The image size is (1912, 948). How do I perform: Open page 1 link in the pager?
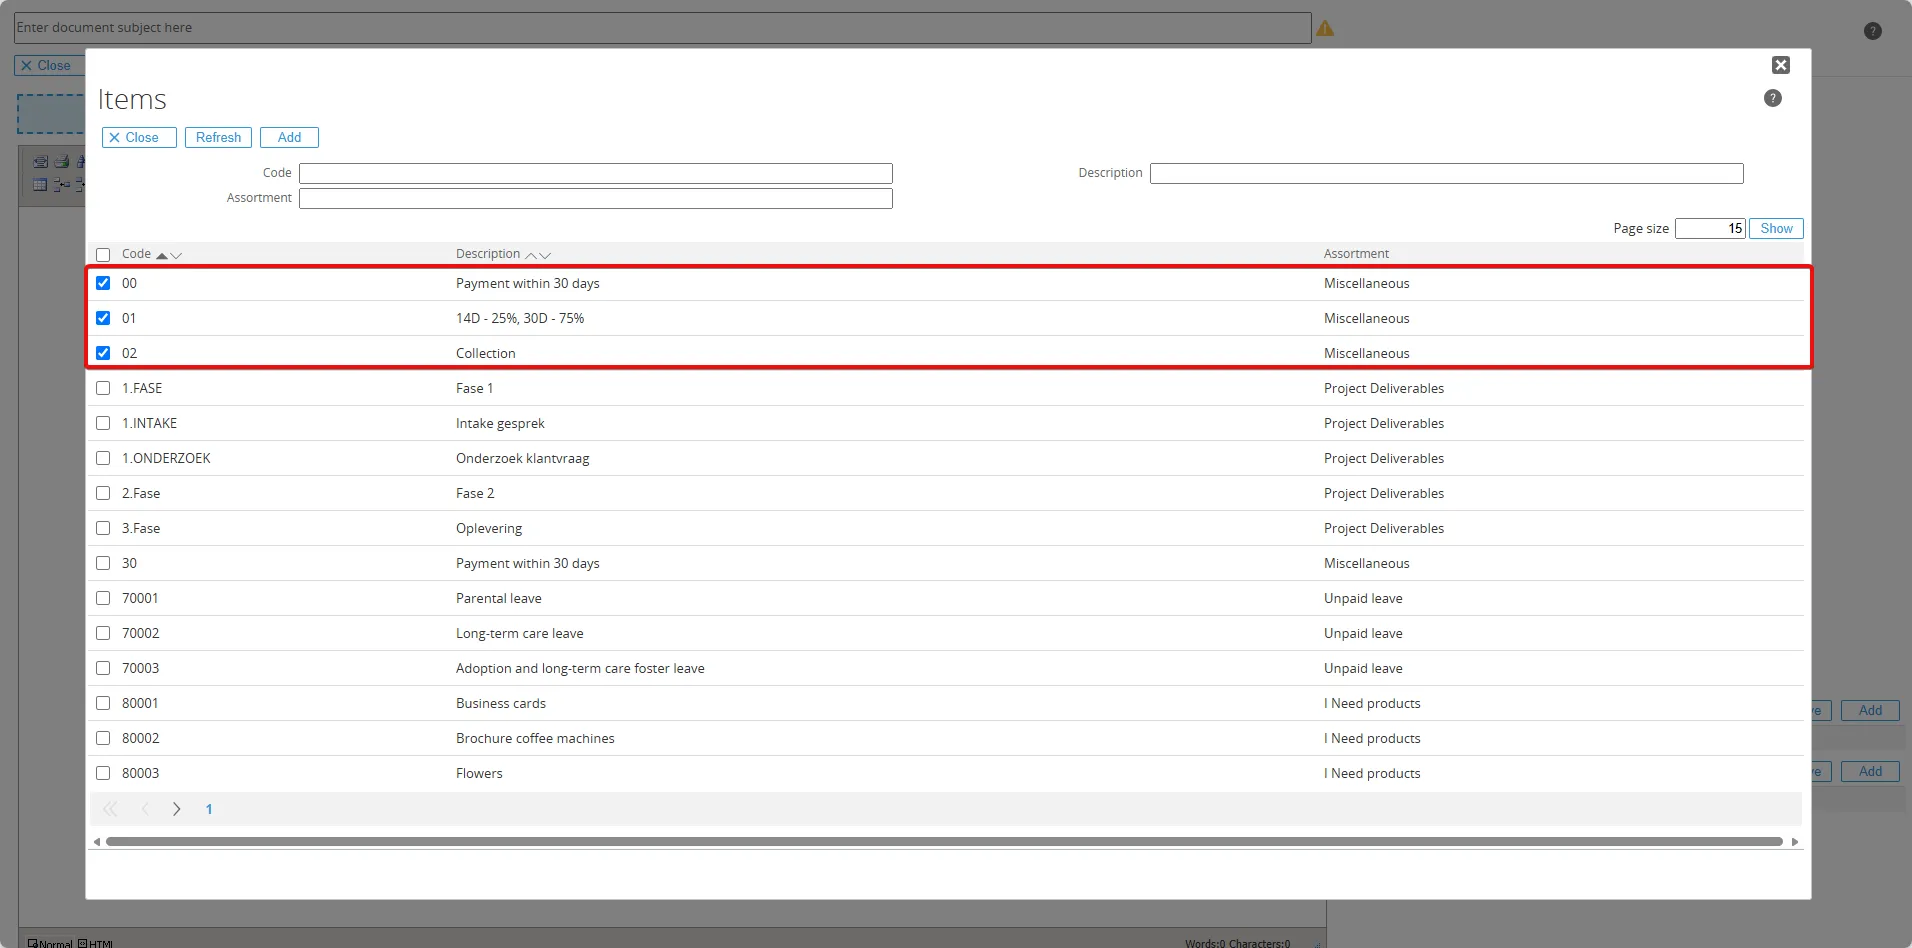click(209, 809)
